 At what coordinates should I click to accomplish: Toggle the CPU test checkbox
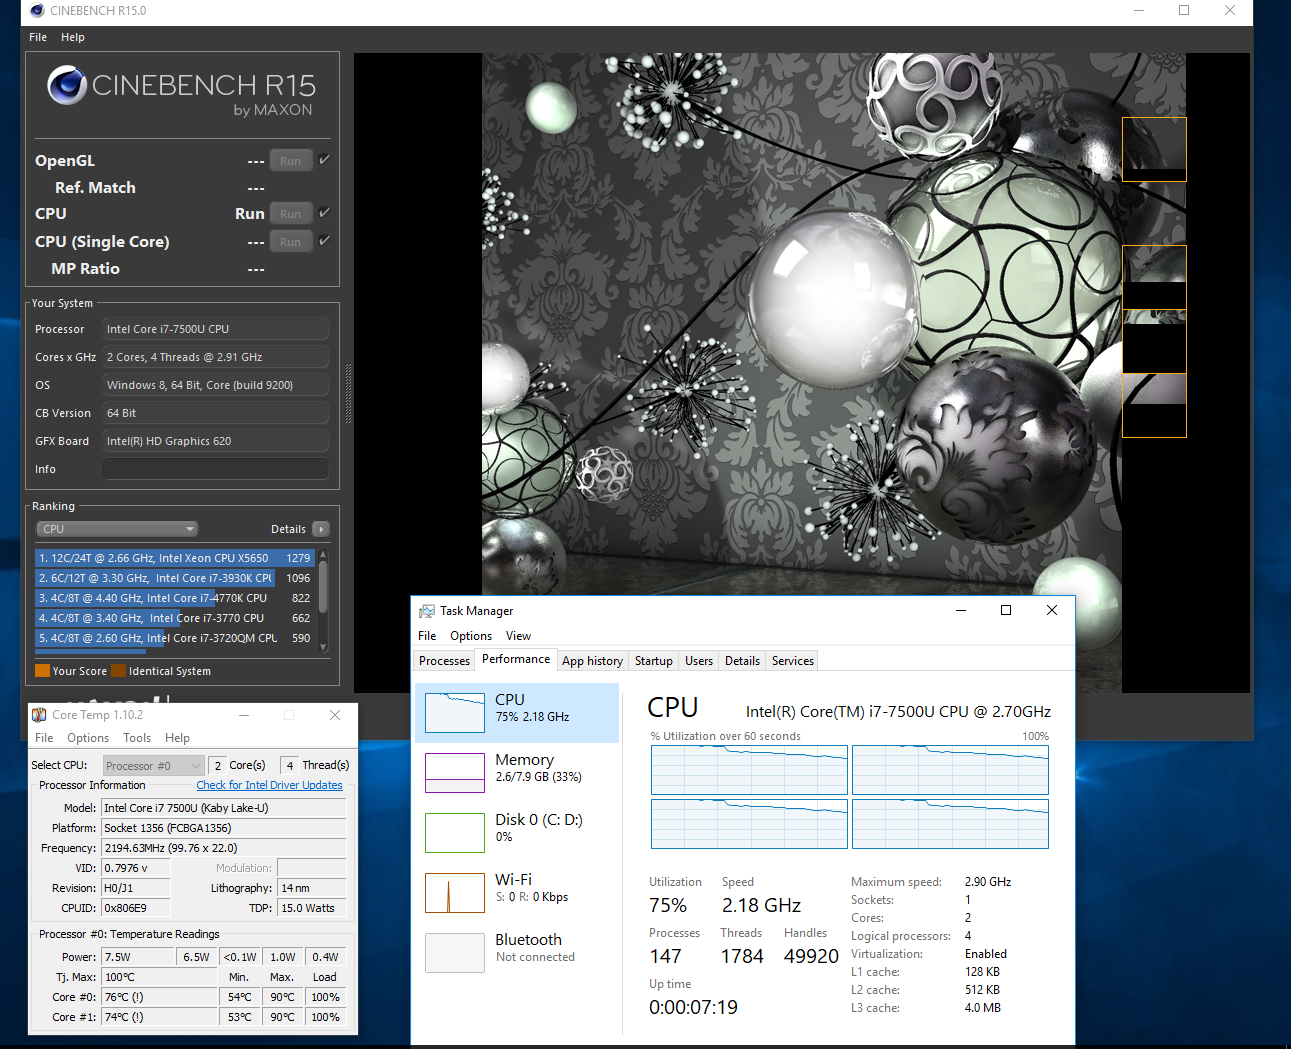pos(325,213)
